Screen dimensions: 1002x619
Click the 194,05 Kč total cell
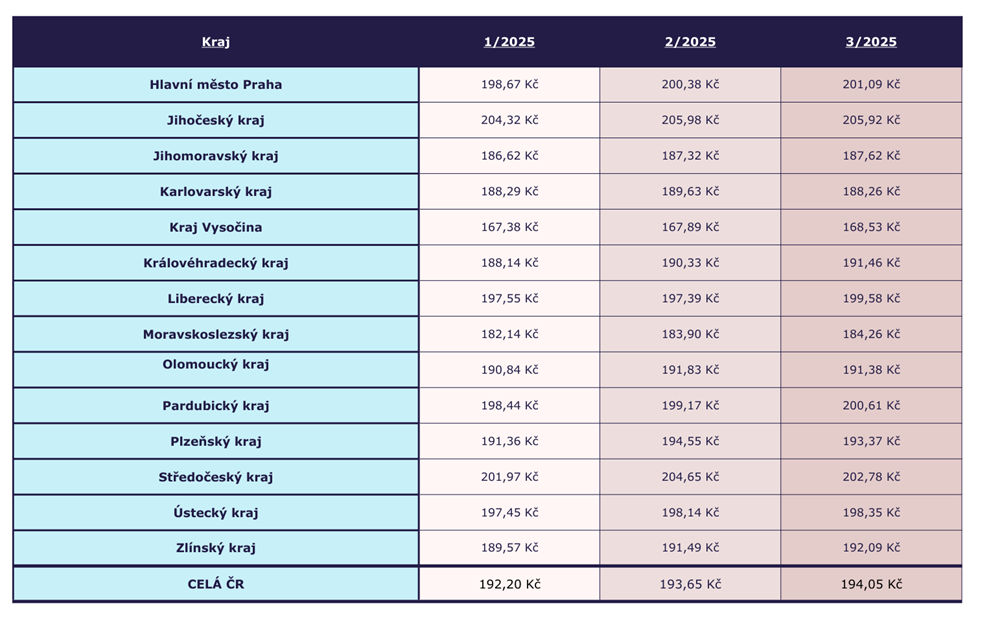coord(871,584)
